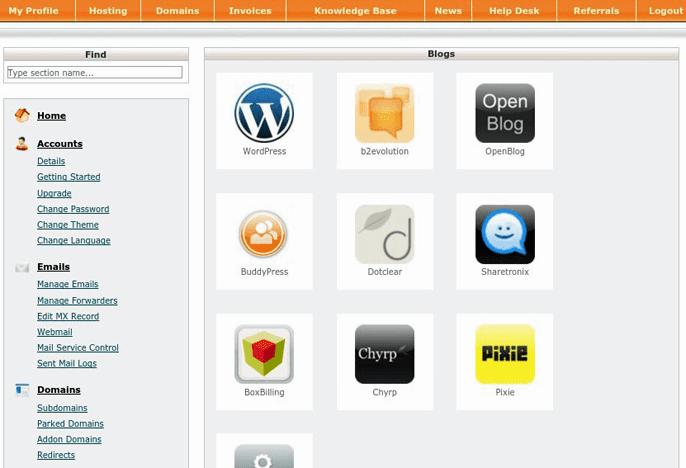
Task: Open the Parked Domains link
Action: (x=70, y=423)
